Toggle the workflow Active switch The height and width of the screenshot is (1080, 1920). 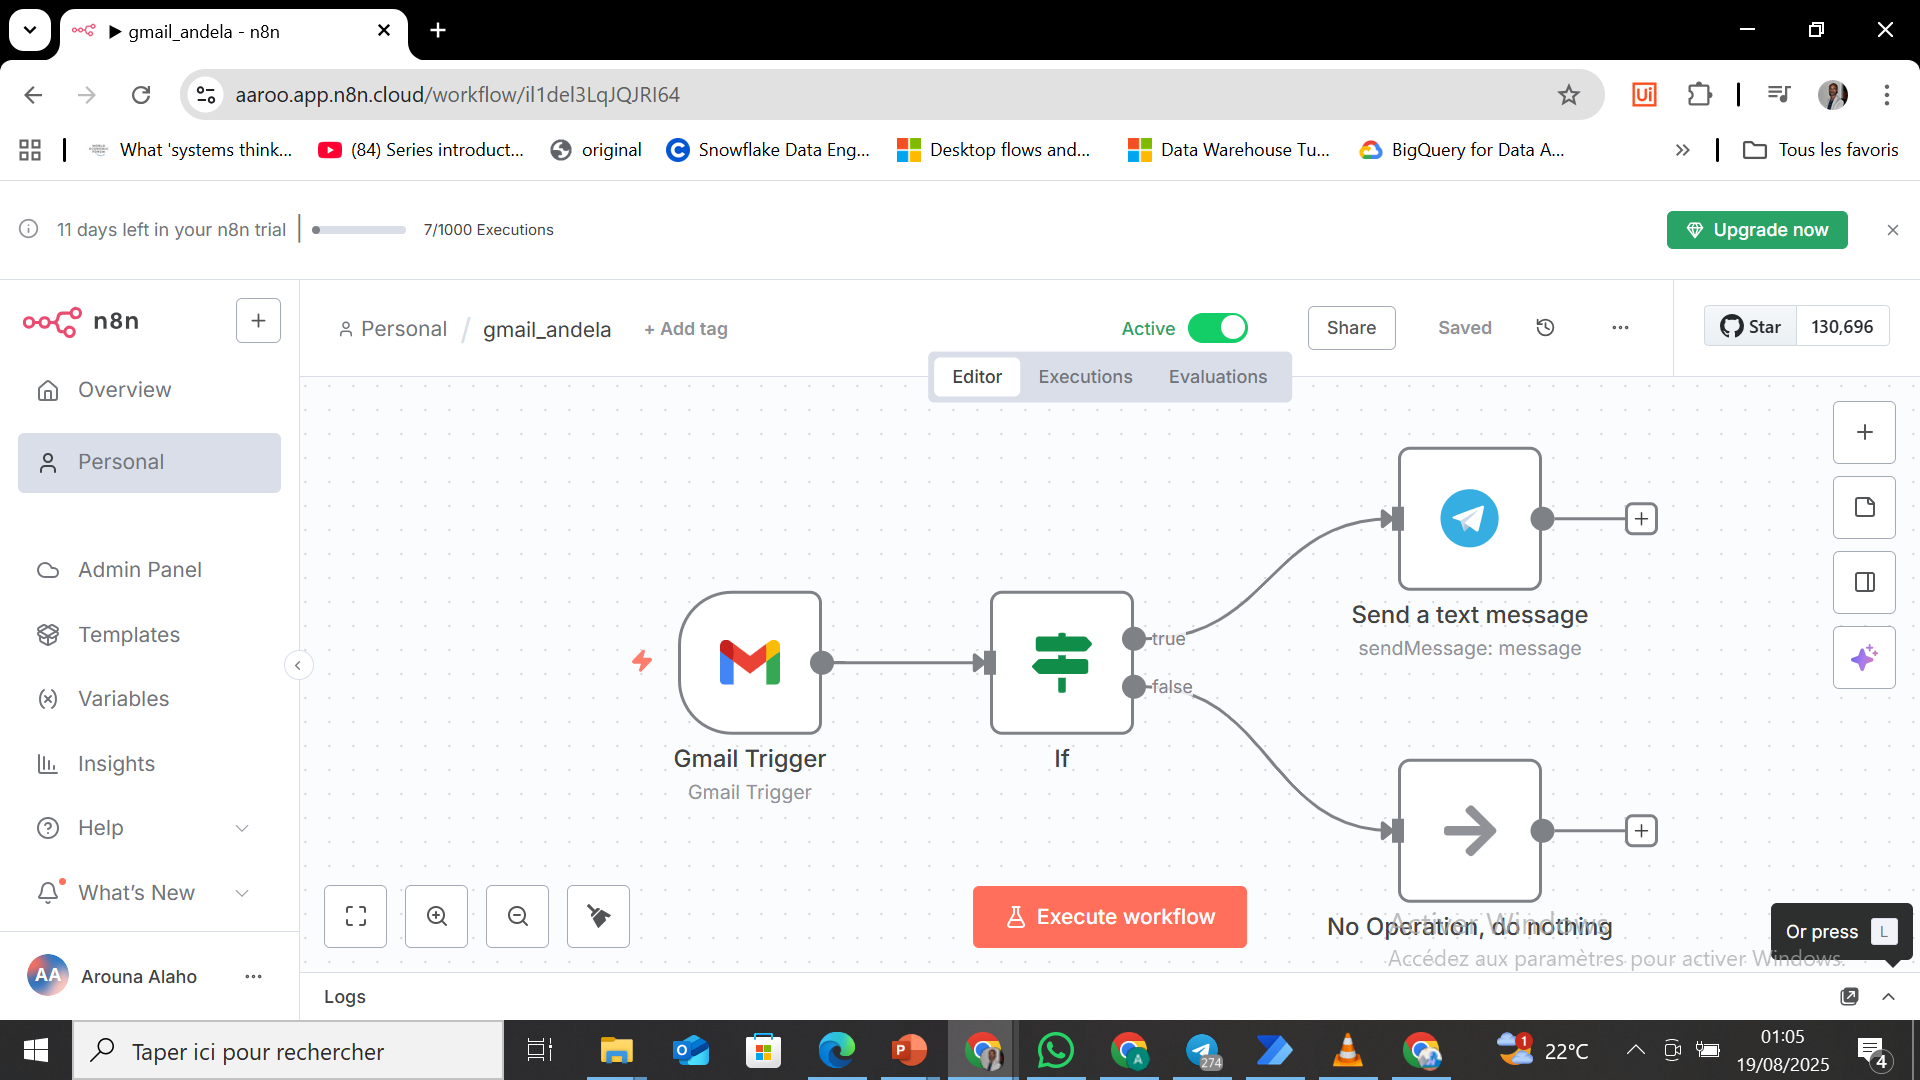(x=1217, y=328)
